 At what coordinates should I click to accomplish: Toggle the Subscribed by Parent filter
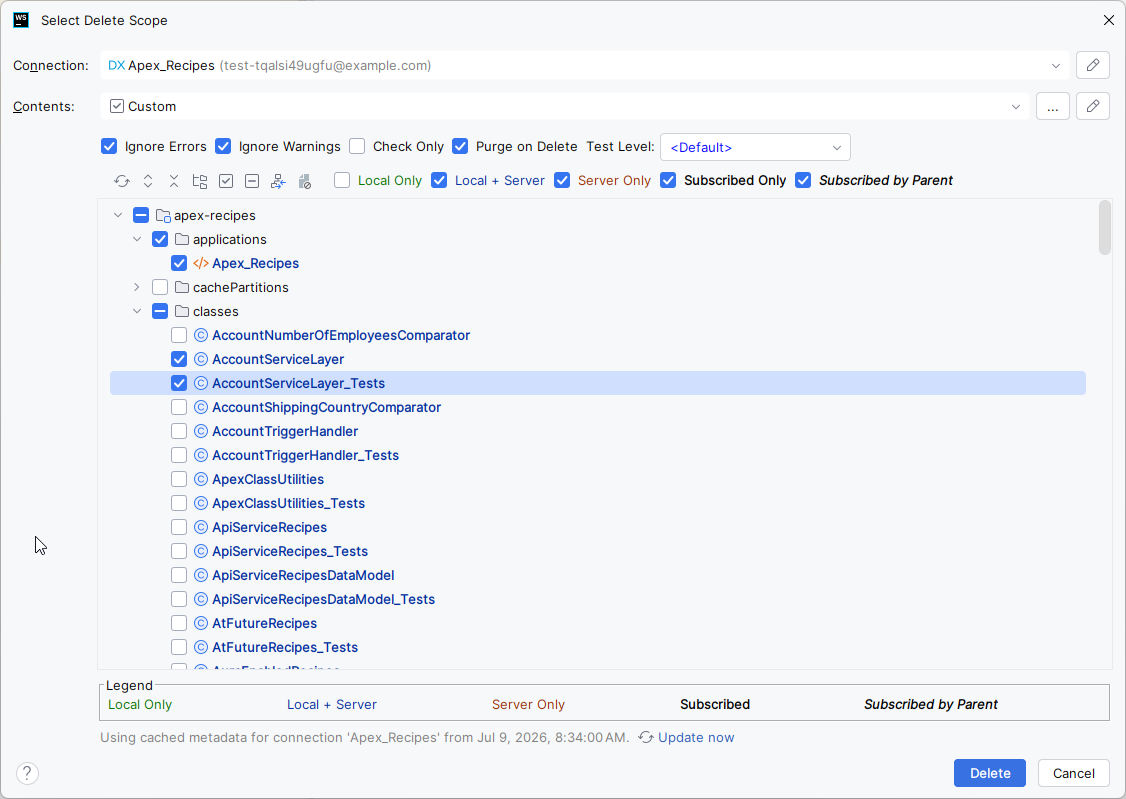point(803,180)
